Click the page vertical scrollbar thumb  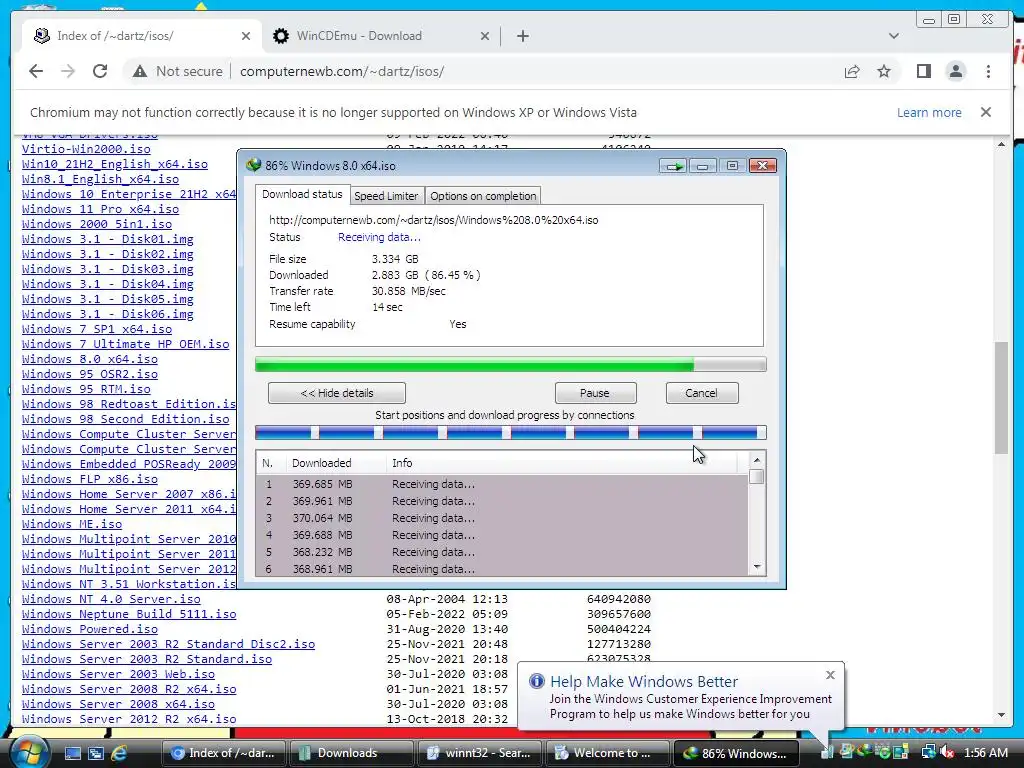tap(1001, 398)
